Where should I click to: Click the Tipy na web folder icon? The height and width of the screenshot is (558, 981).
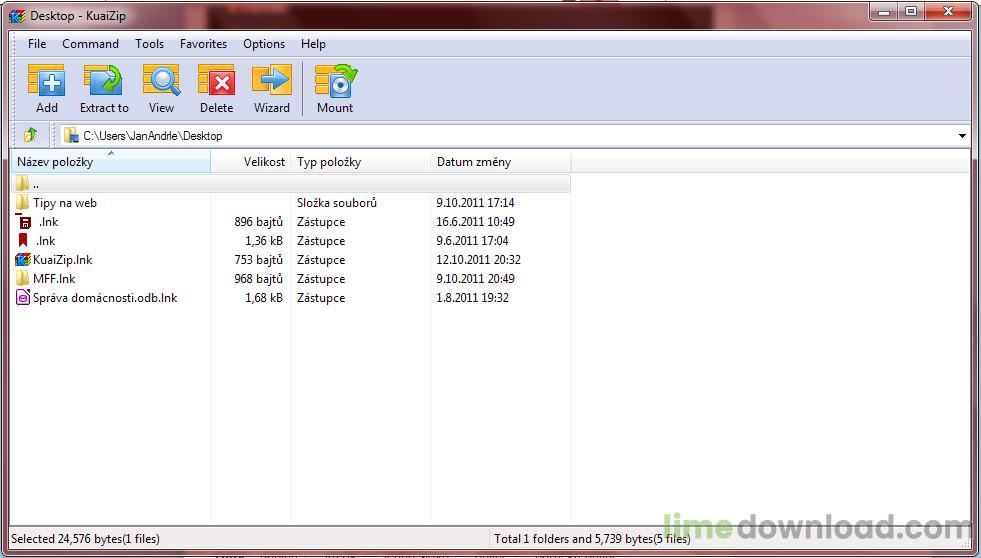click(23, 202)
